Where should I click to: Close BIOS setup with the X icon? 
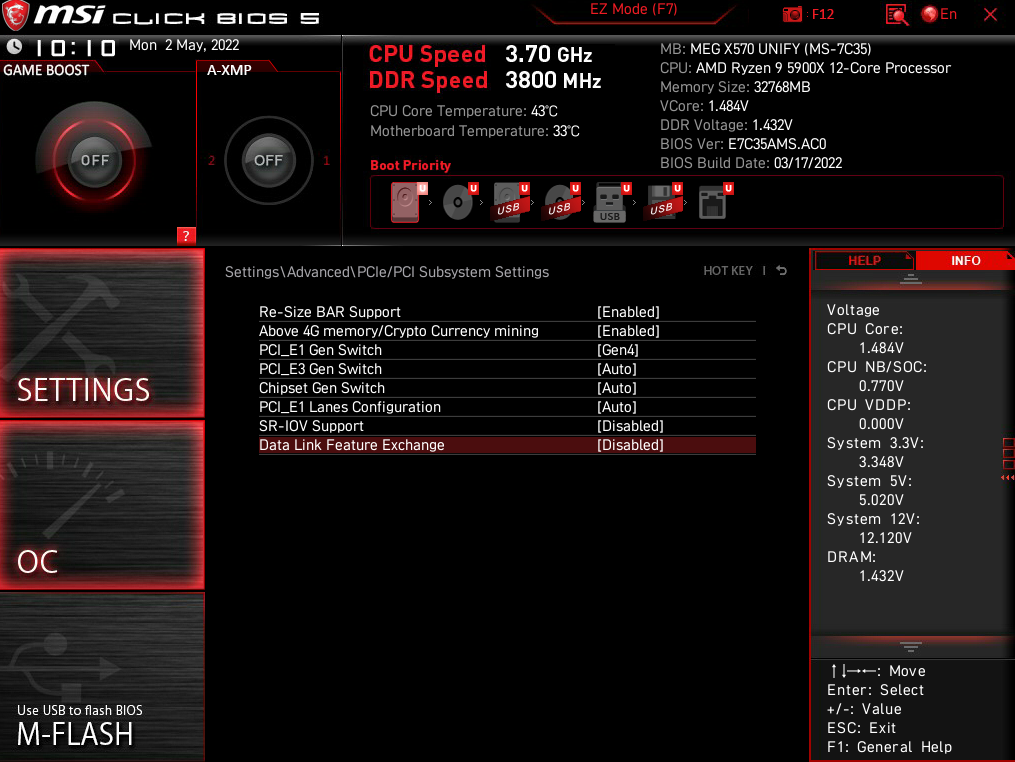[x=990, y=14]
